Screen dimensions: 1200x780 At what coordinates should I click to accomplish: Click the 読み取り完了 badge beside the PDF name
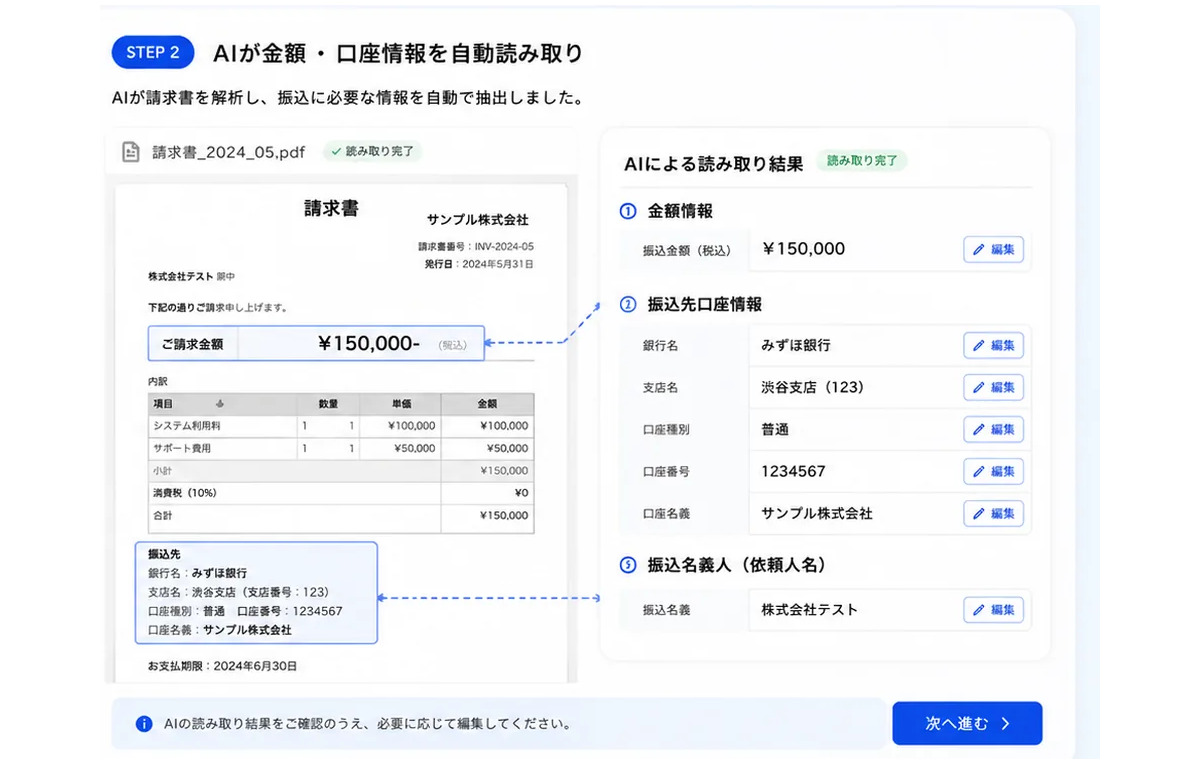coord(372,152)
